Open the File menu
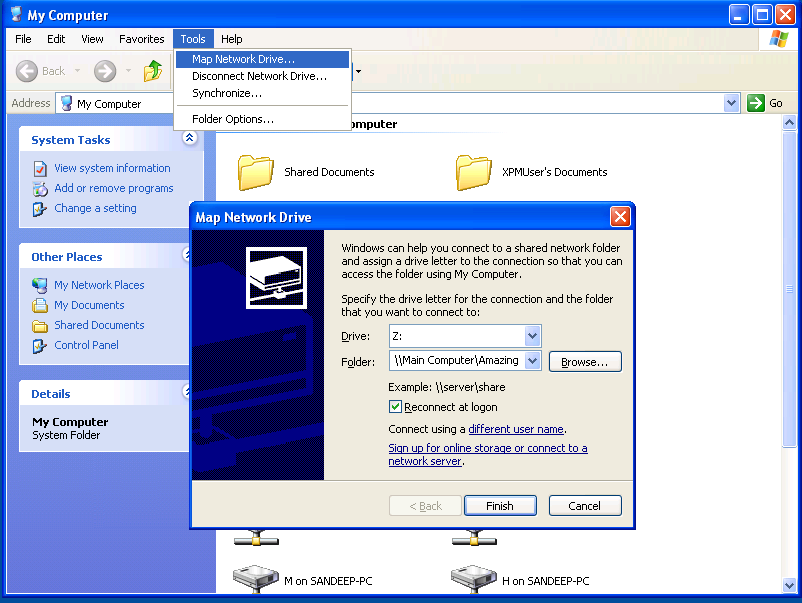The width and height of the screenshot is (802, 603). [x=23, y=39]
